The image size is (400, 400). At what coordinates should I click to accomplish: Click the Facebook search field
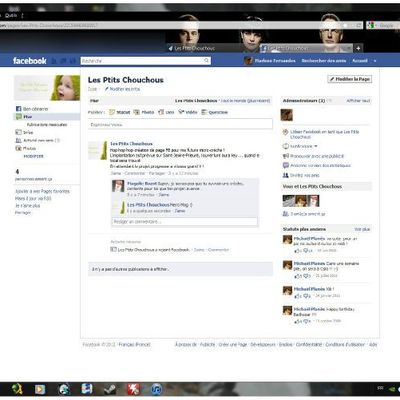146,61
